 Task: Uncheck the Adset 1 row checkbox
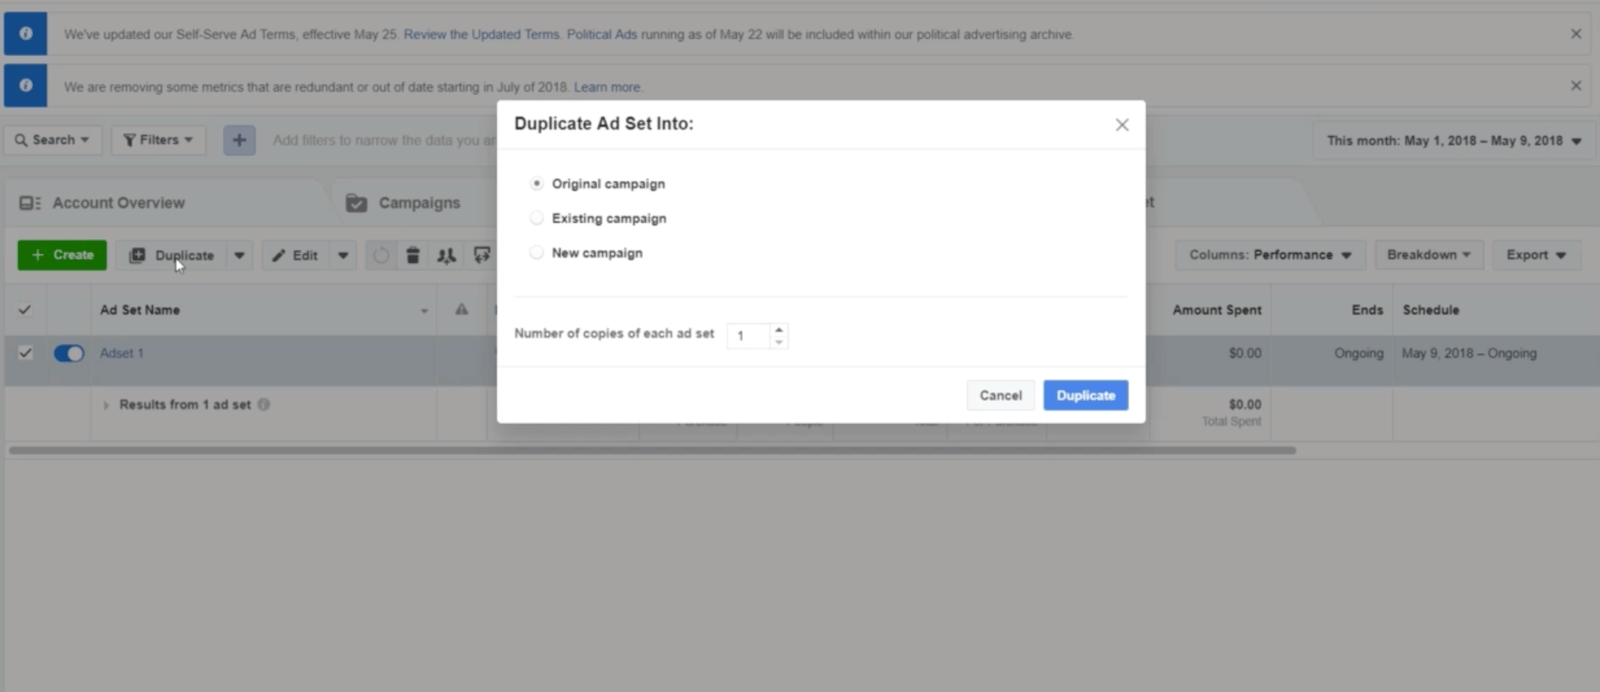[x=25, y=353]
